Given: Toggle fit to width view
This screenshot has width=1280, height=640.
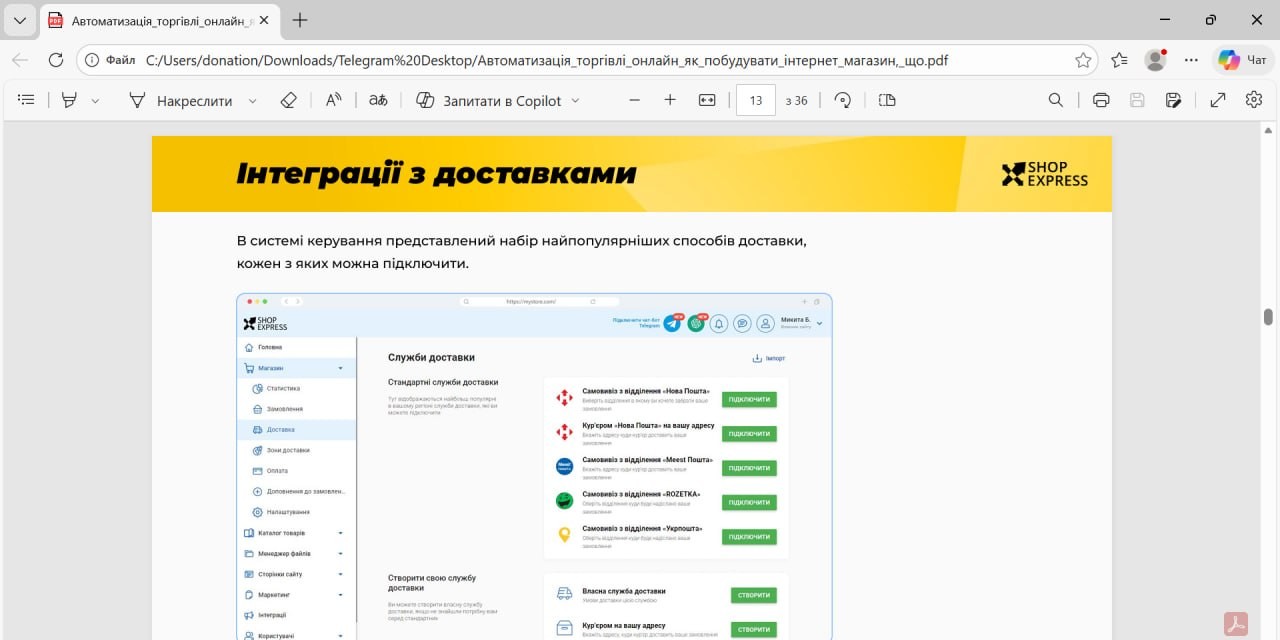Looking at the screenshot, I should pos(707,100).
